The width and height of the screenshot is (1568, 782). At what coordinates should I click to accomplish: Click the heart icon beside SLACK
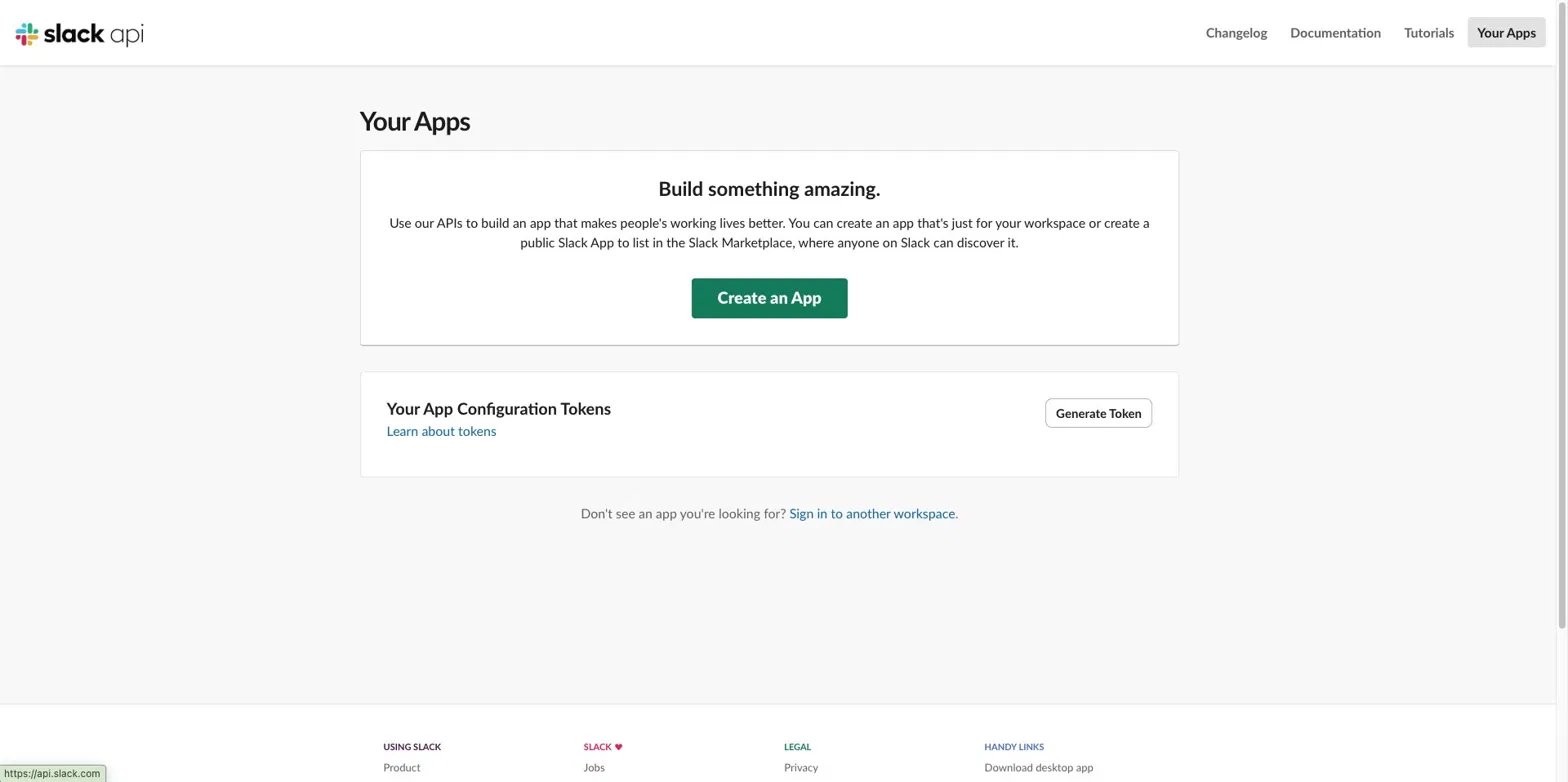pyautogui.click(x=618, y=747)
